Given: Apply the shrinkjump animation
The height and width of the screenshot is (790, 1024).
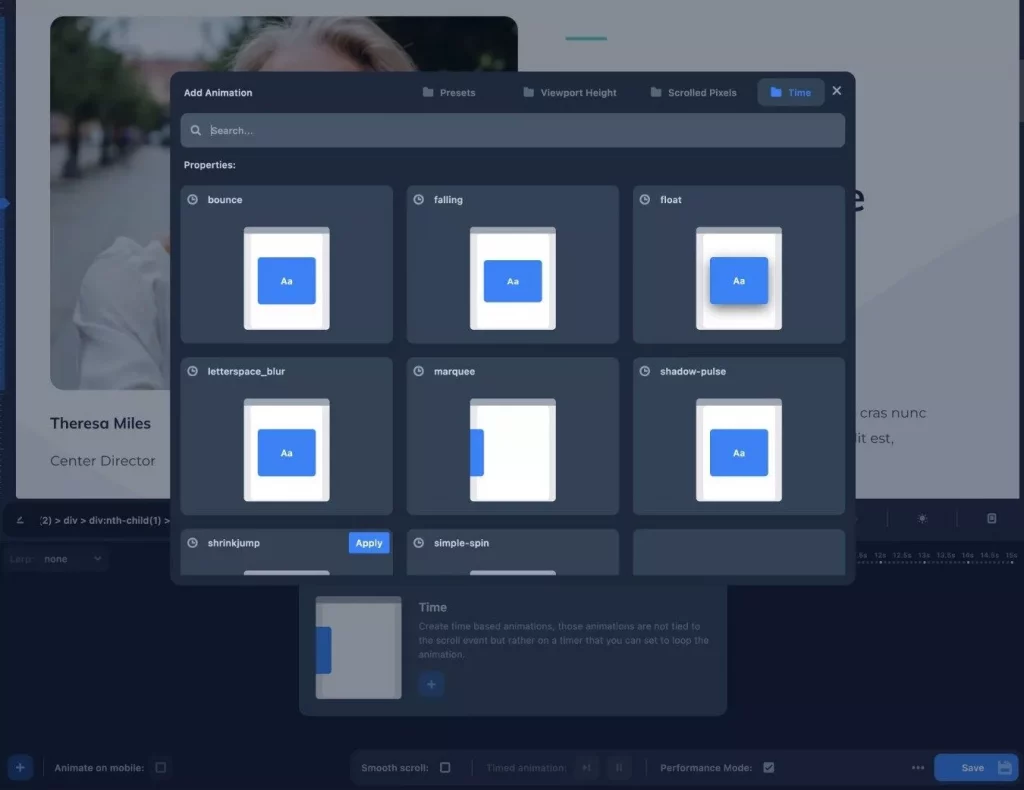Looking at the screenshot, I should point(369,543).
